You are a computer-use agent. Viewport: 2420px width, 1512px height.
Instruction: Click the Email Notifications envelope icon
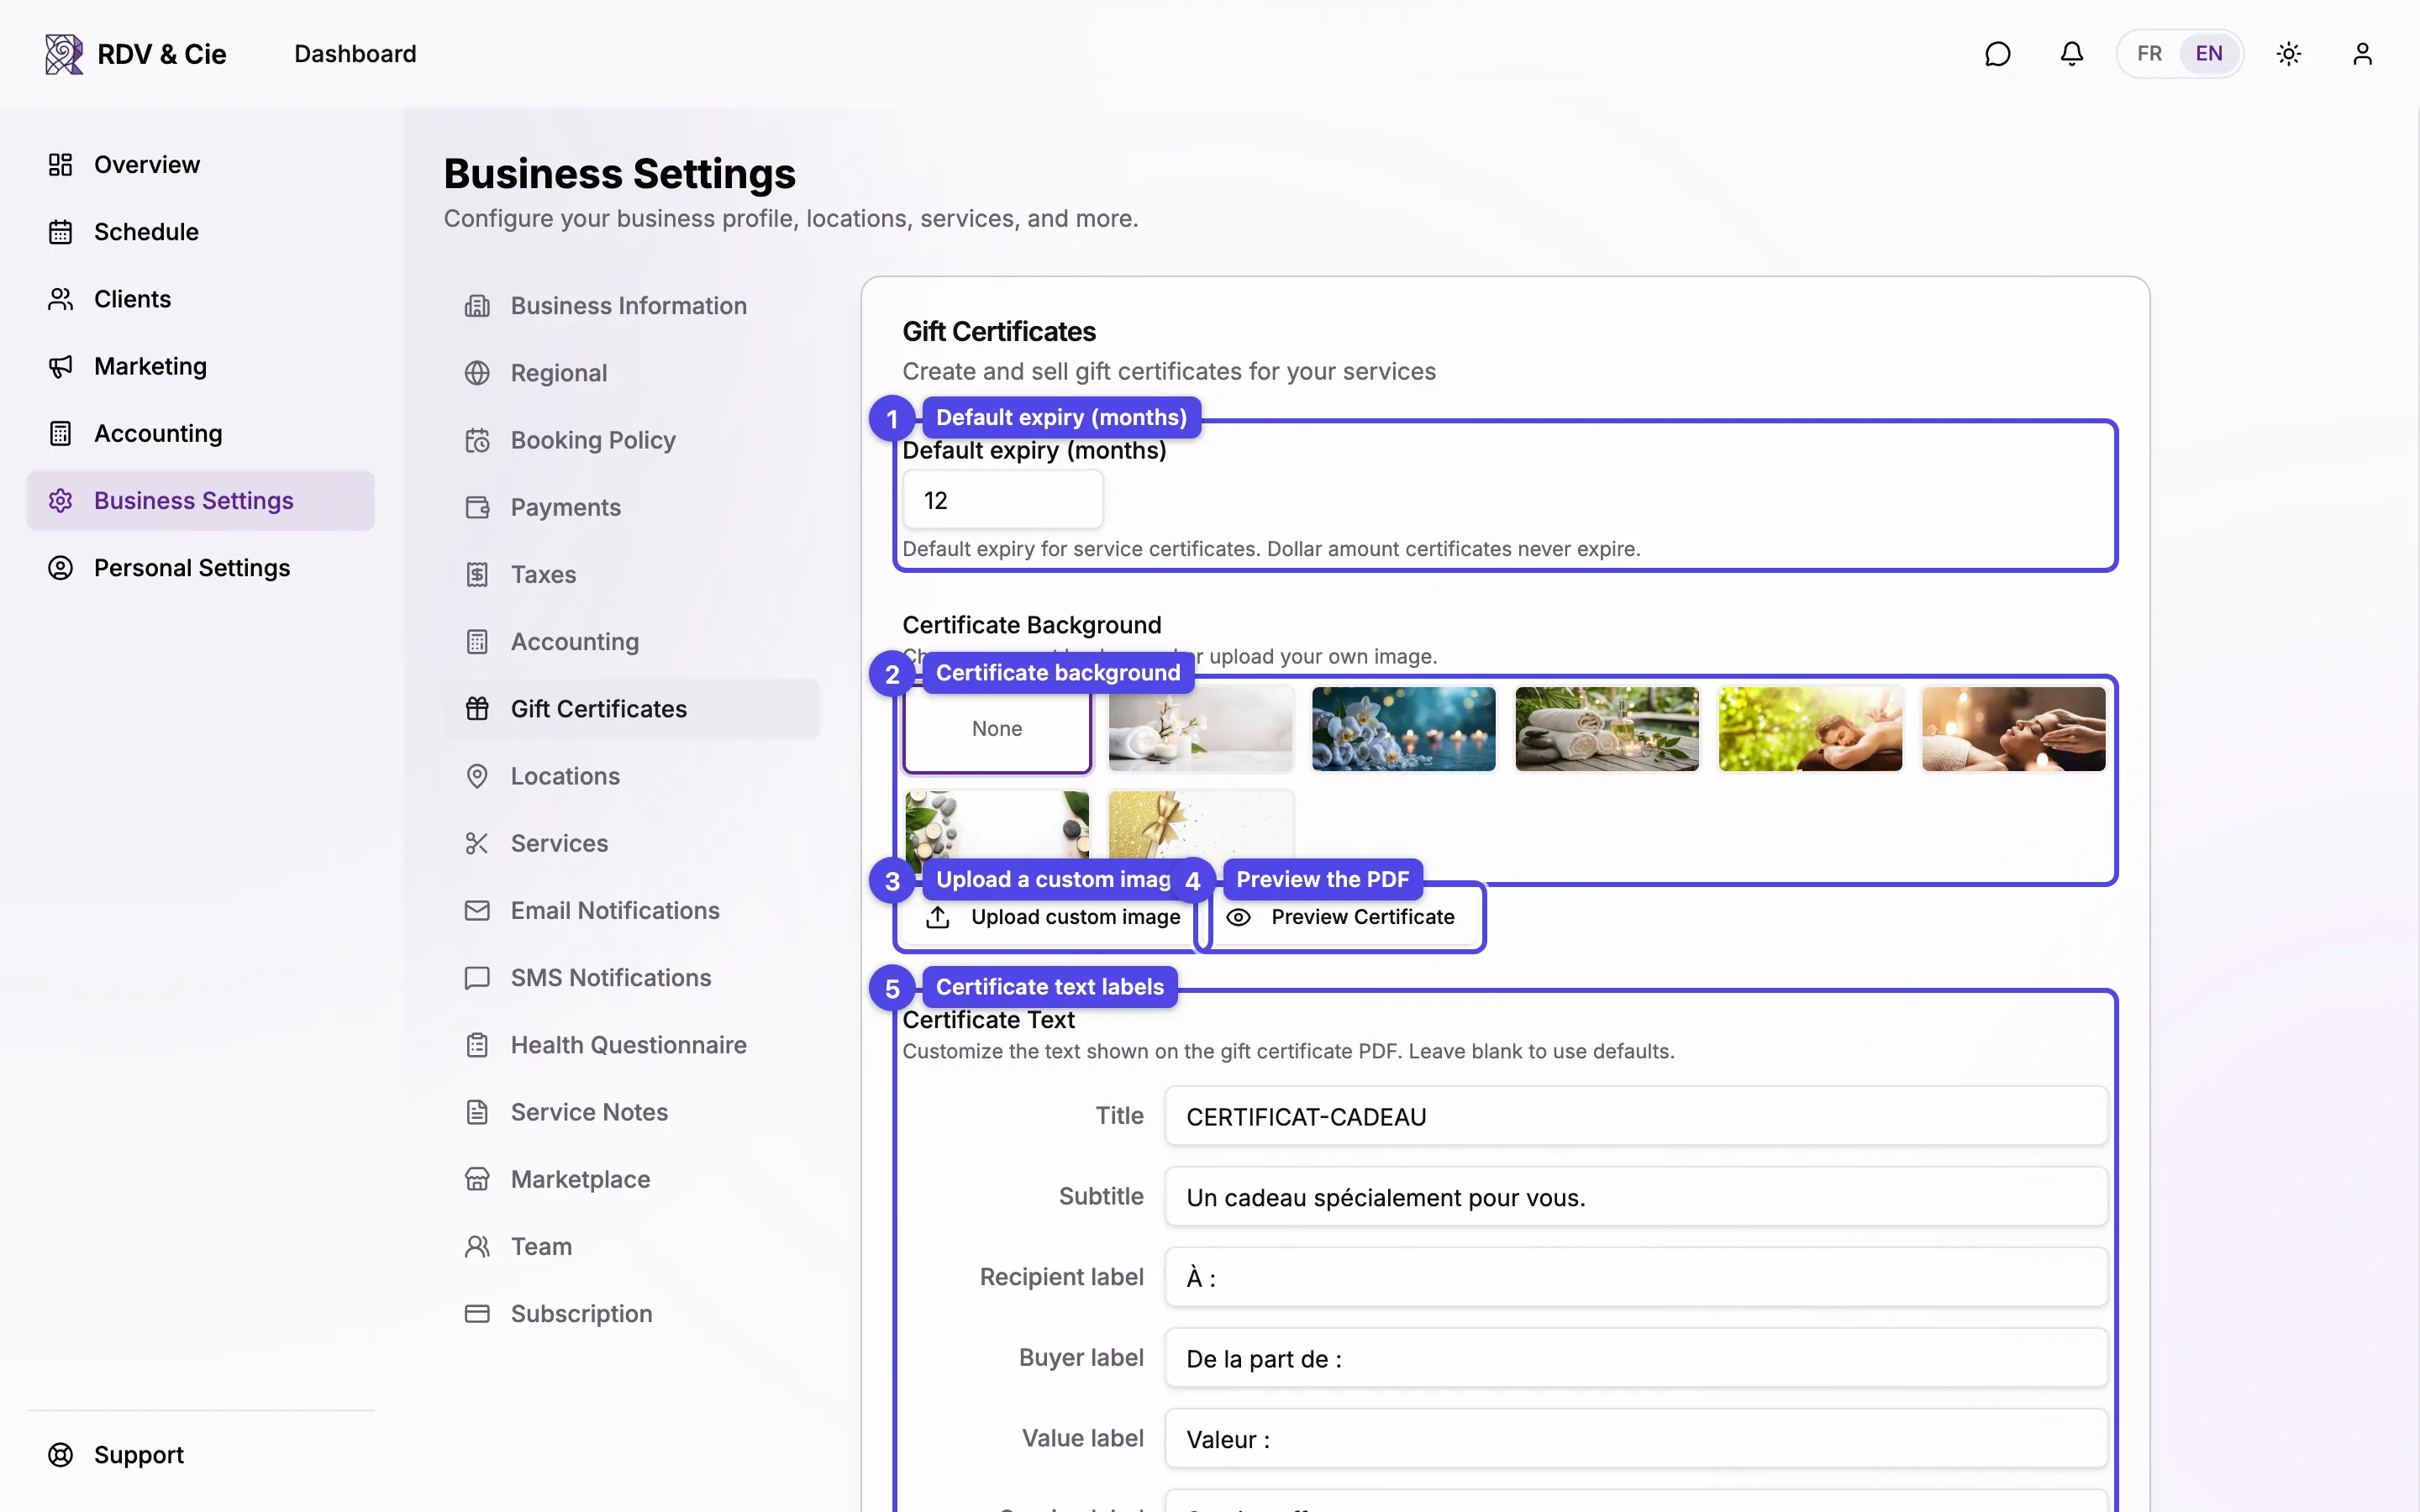477,911
